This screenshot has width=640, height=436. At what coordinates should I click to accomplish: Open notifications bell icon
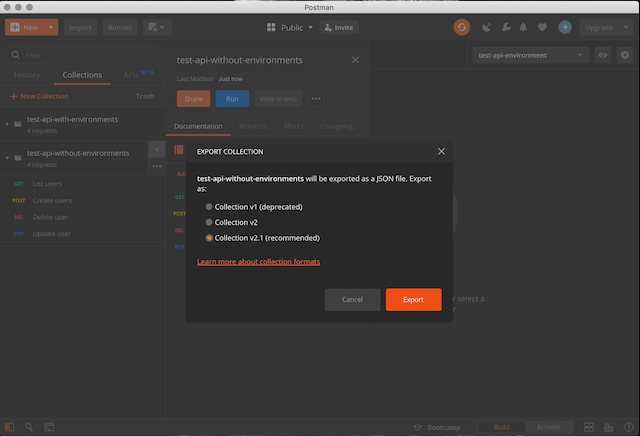[523, 27]
